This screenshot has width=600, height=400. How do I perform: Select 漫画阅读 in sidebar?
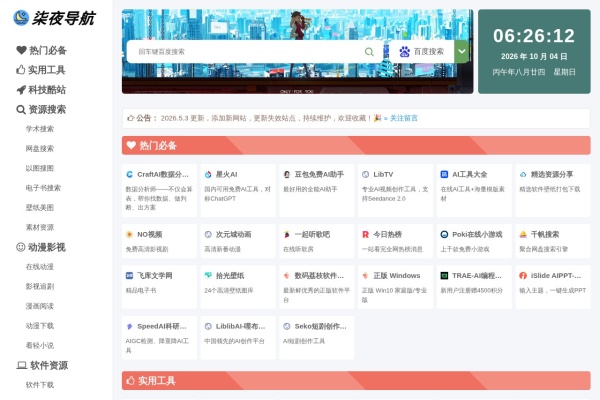pyautogui.click(x=40, y=306)
